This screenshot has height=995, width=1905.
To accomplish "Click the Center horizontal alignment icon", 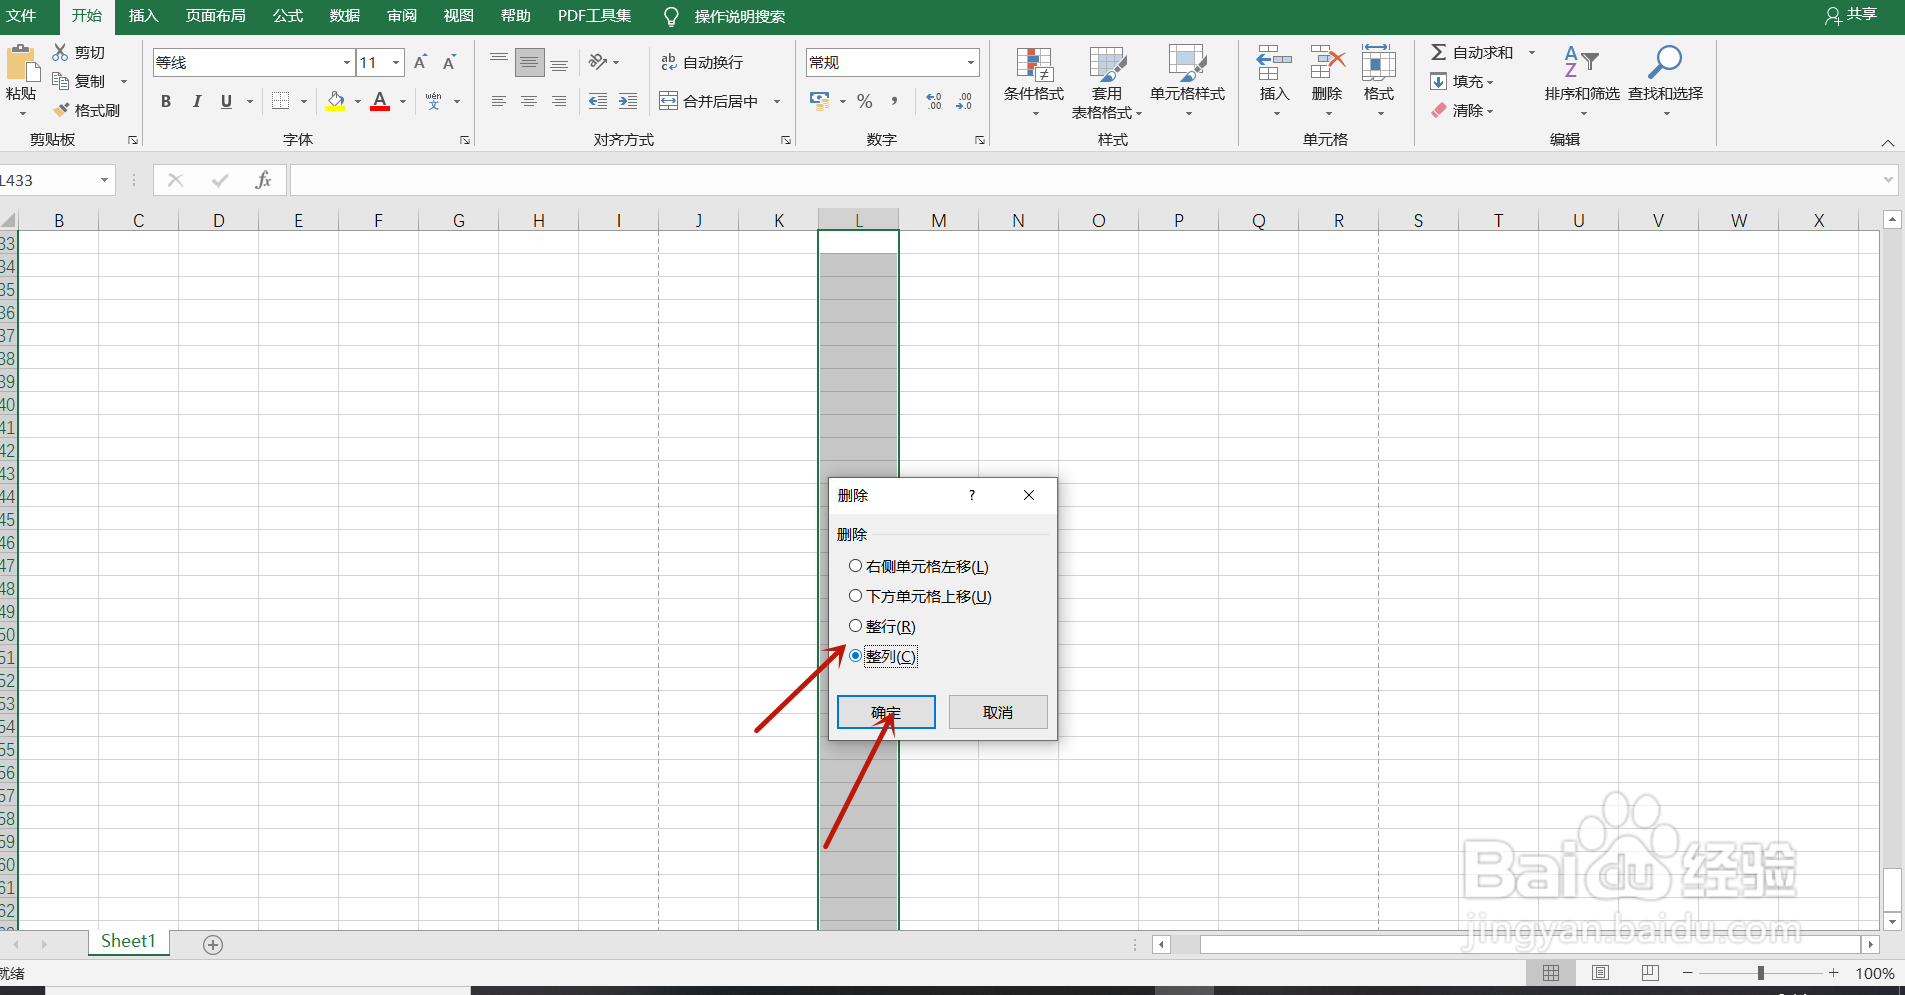I will pos(529,101).
